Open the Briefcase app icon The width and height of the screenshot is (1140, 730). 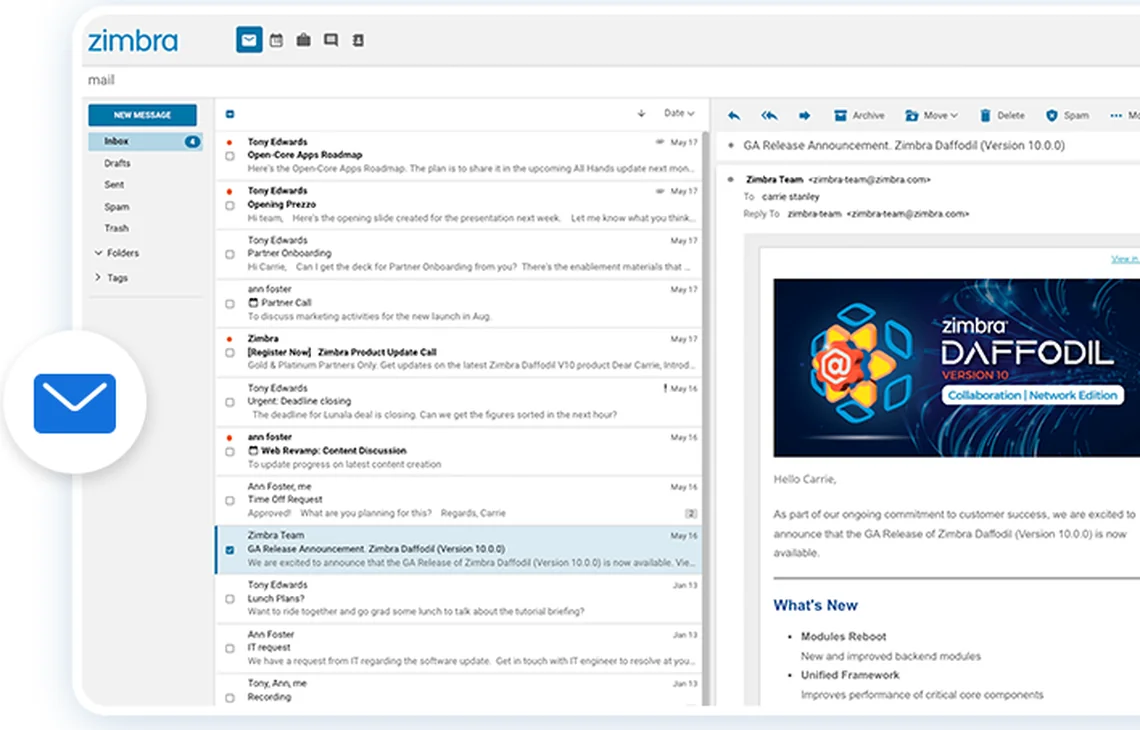pyautogui.click(x=303, y=40)
